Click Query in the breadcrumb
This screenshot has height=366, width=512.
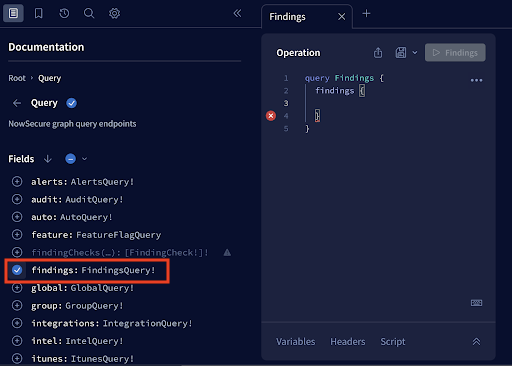pos(49,78)
